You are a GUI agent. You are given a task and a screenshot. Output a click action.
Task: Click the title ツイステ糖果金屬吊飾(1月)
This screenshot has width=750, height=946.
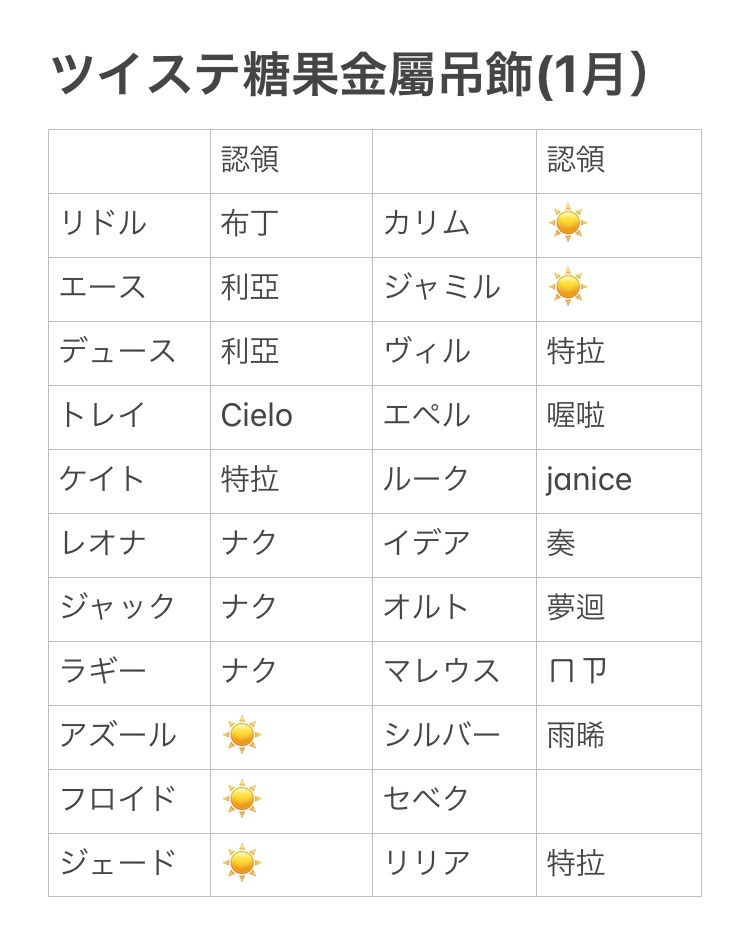[348, 75]
